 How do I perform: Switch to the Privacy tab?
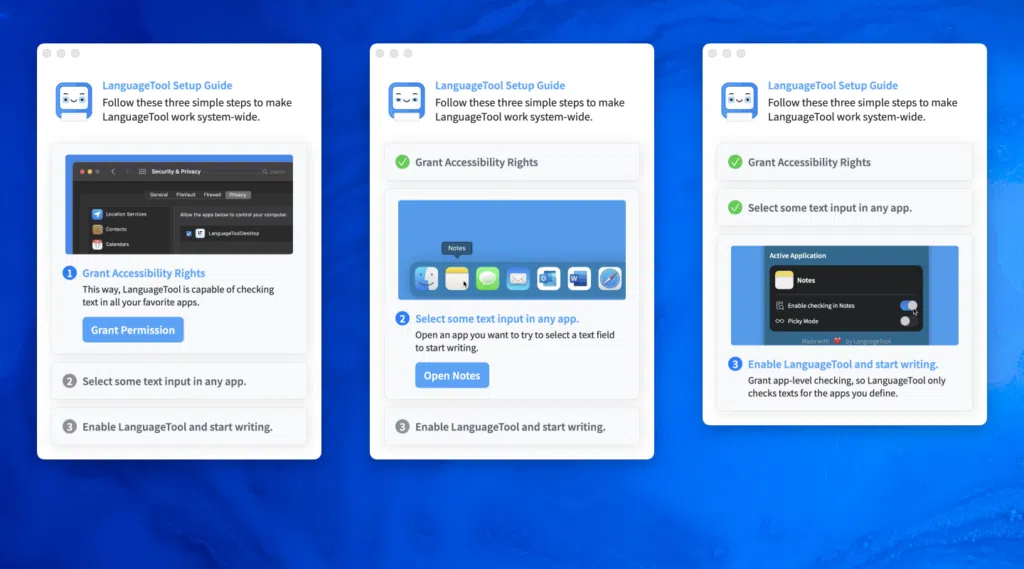238,195
